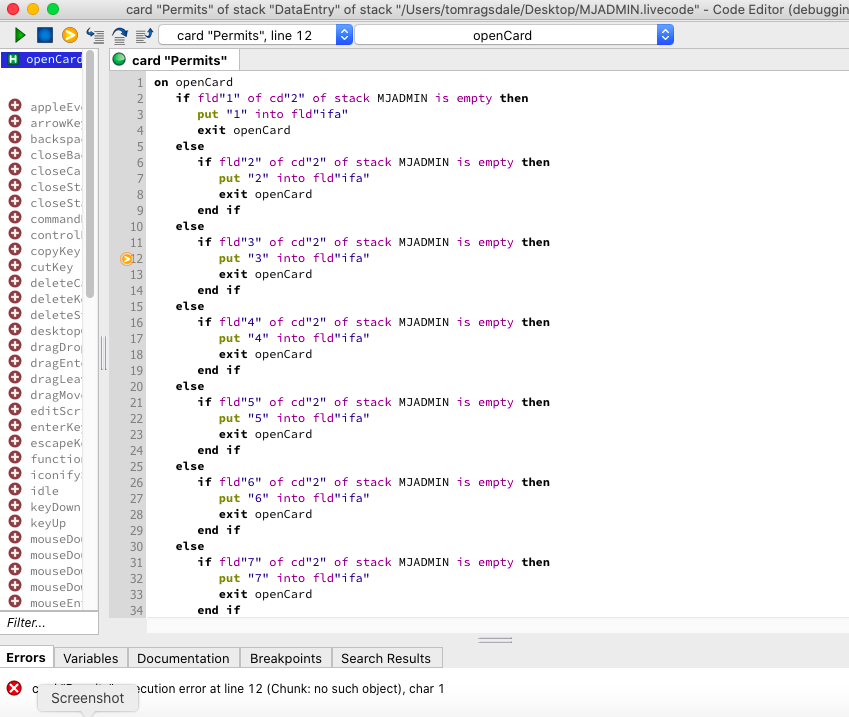The image size is (849, 717).
Task: Open the openCard handler dropdown
Action: (x=514, y=35)
